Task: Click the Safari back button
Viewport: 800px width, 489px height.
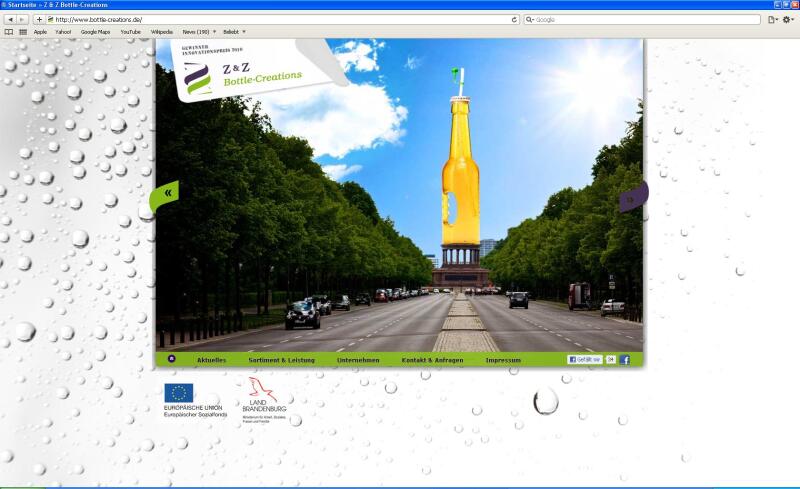Action: pos(10,19)
